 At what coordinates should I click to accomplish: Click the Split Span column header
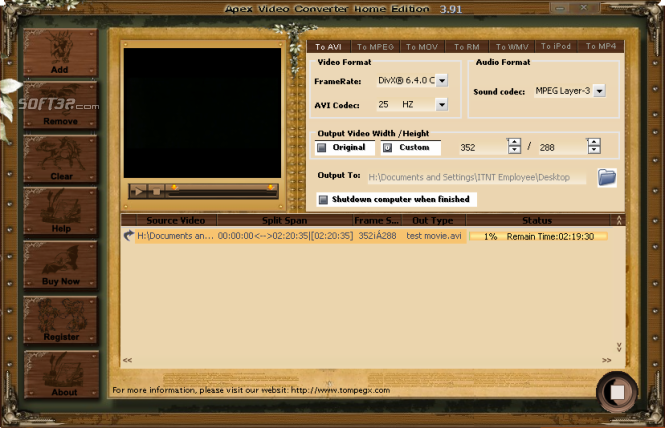click(x=285, y=220)
